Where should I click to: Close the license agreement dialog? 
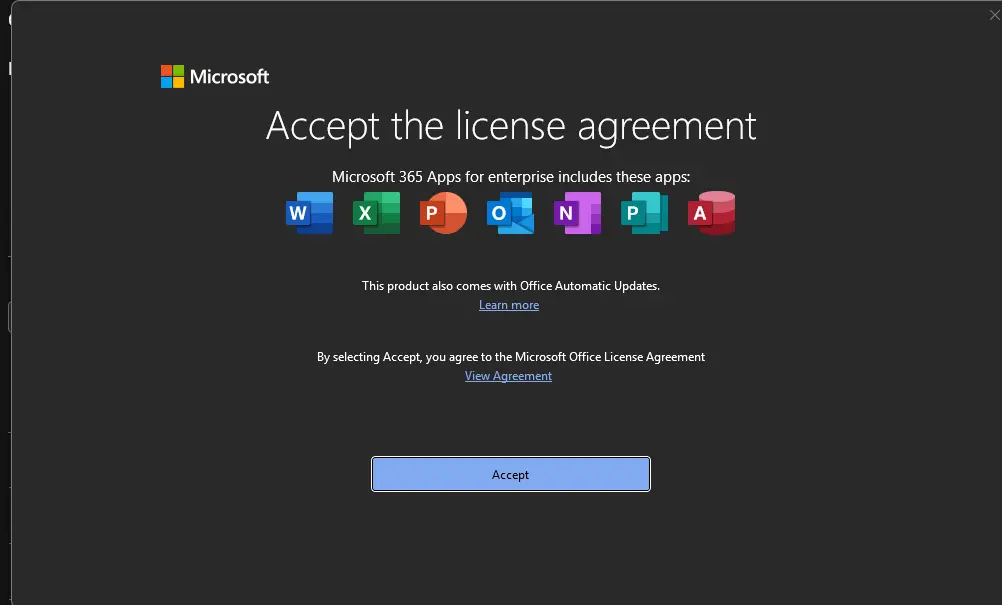point(994,15)
